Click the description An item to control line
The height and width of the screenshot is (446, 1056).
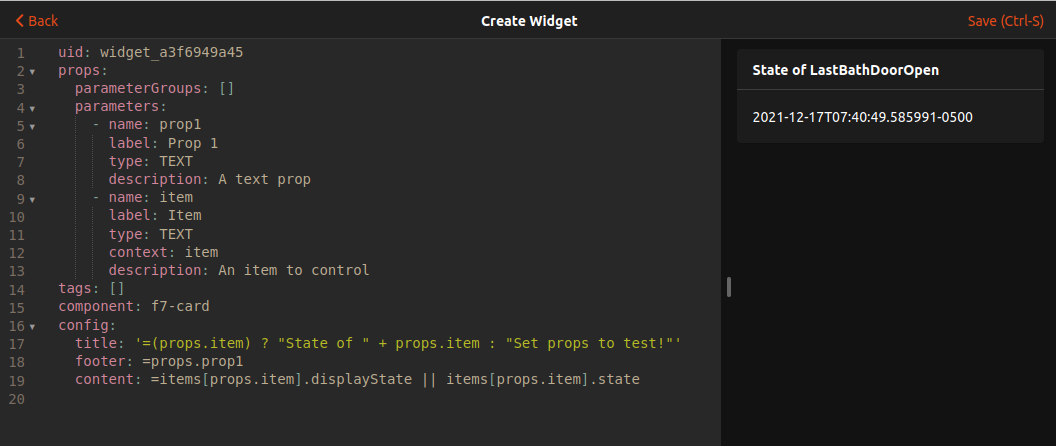click(239, 270)
